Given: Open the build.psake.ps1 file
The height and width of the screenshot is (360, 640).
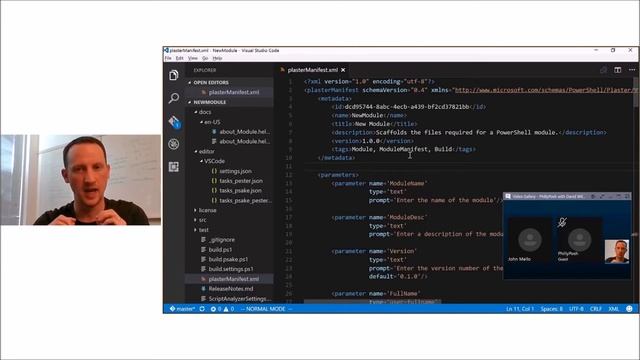Looking at the screenshot, I should pyautogui.click(x=228, y=259).
